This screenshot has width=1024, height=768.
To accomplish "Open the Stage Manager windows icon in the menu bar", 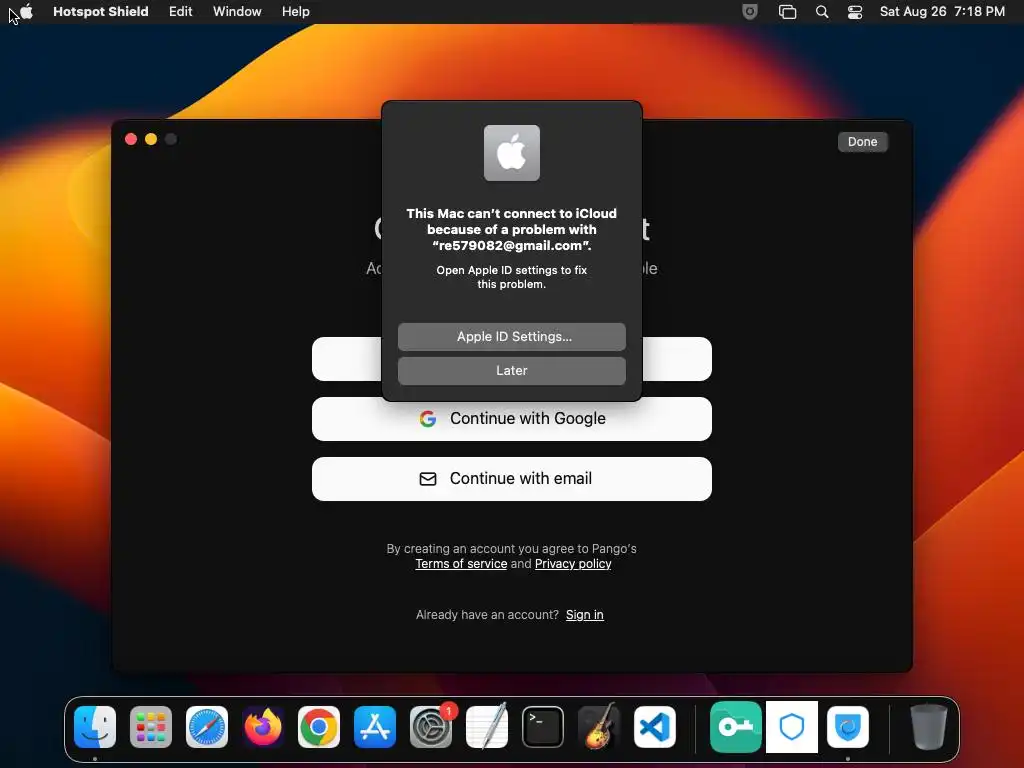I will [788, 12].
